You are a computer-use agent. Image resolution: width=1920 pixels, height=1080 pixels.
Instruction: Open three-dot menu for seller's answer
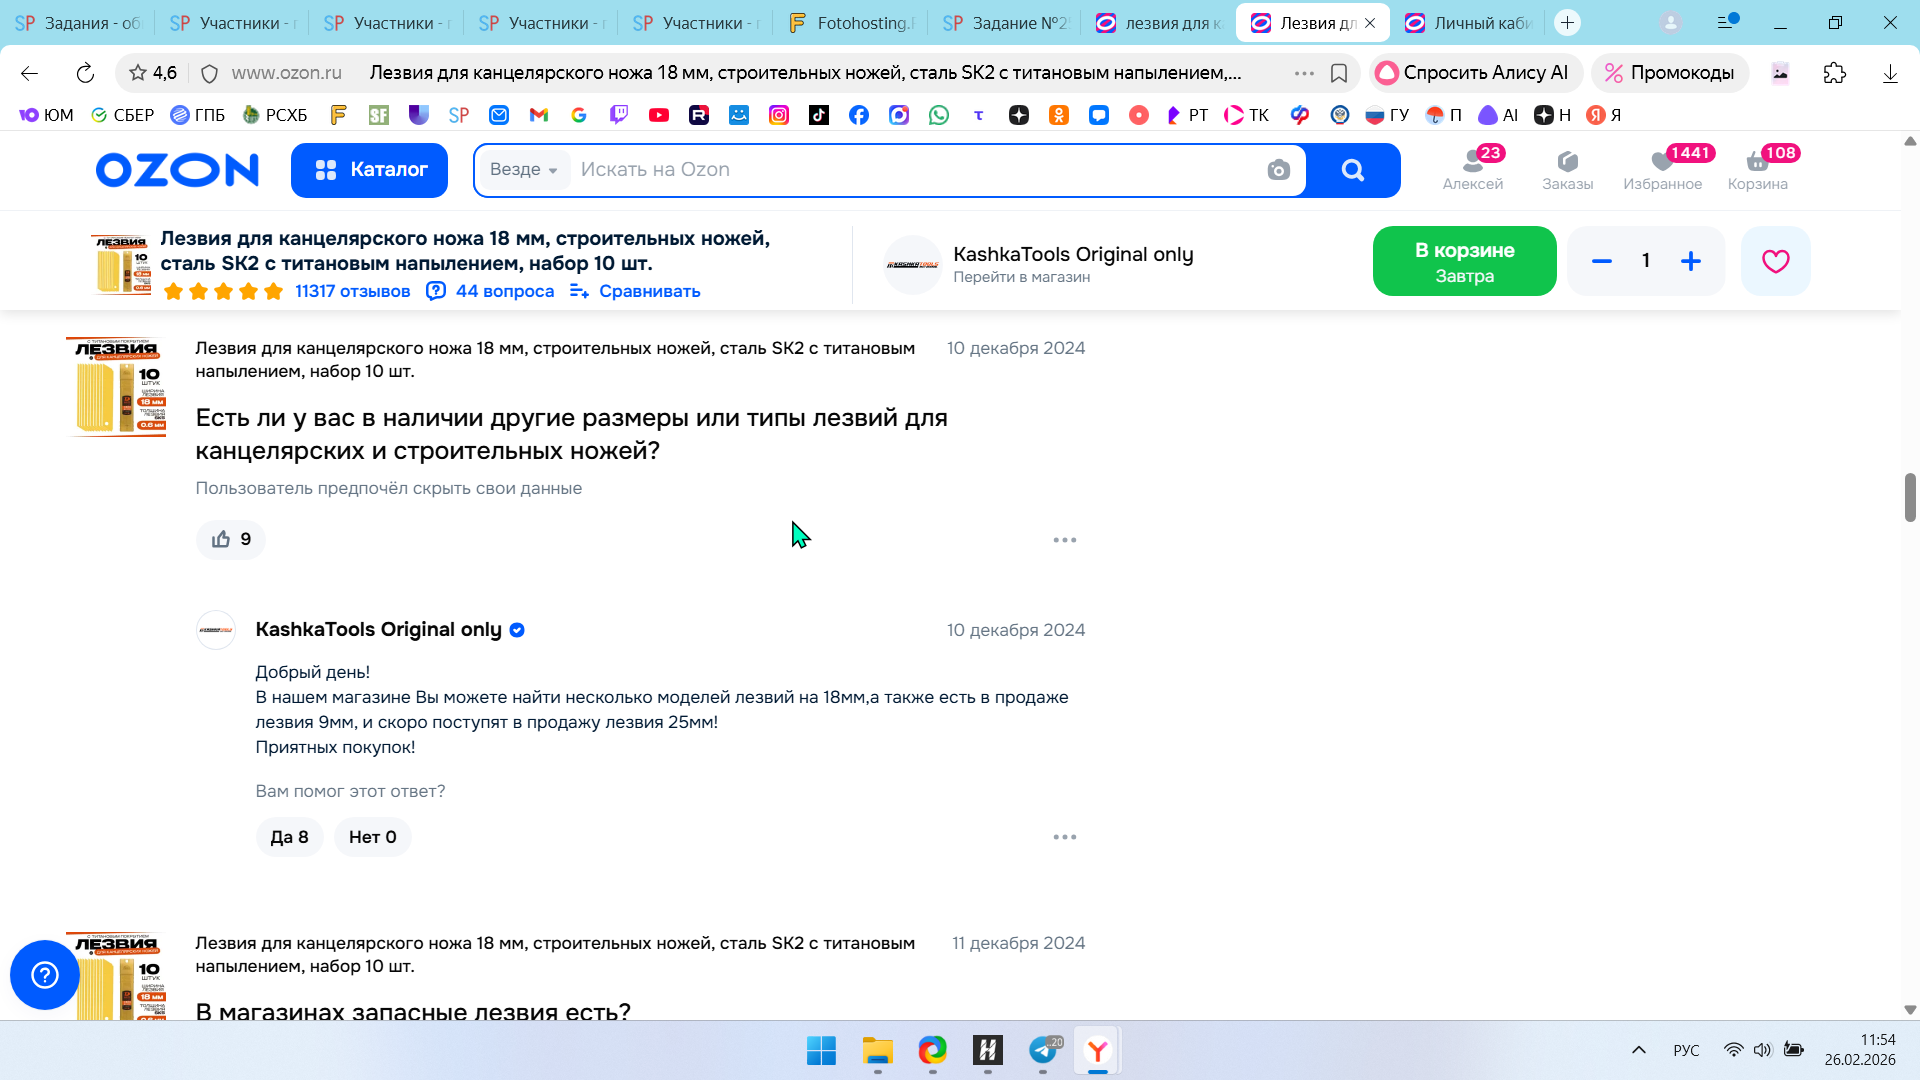point(1064,837)
